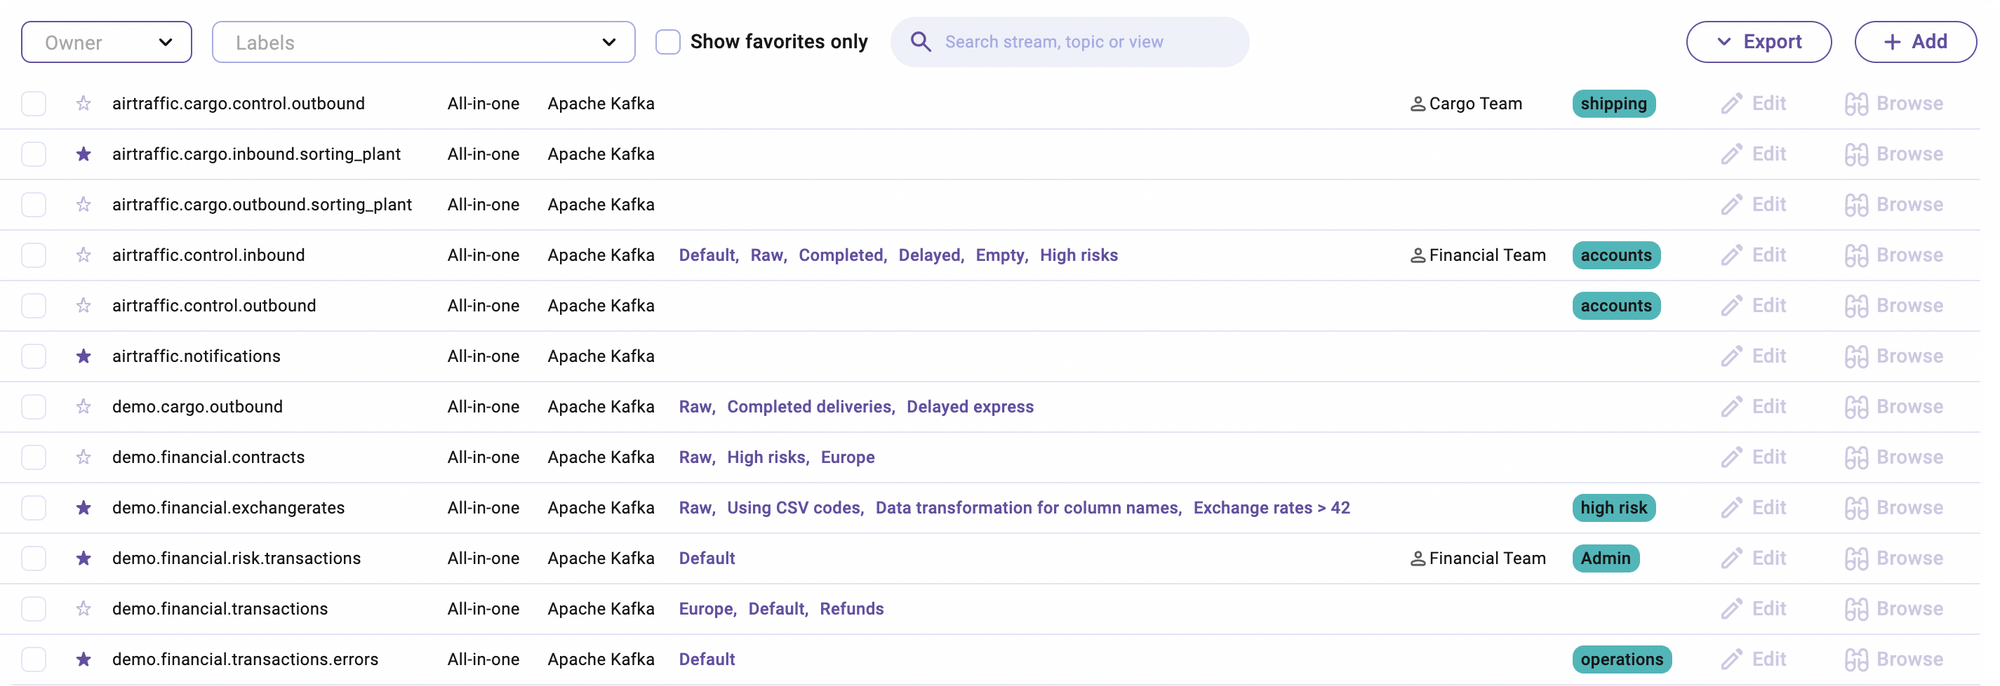Browse the airtraffic.cargo.inbound.sorting_plant stream
The image size is (2000, 686).
[1894, 154]
